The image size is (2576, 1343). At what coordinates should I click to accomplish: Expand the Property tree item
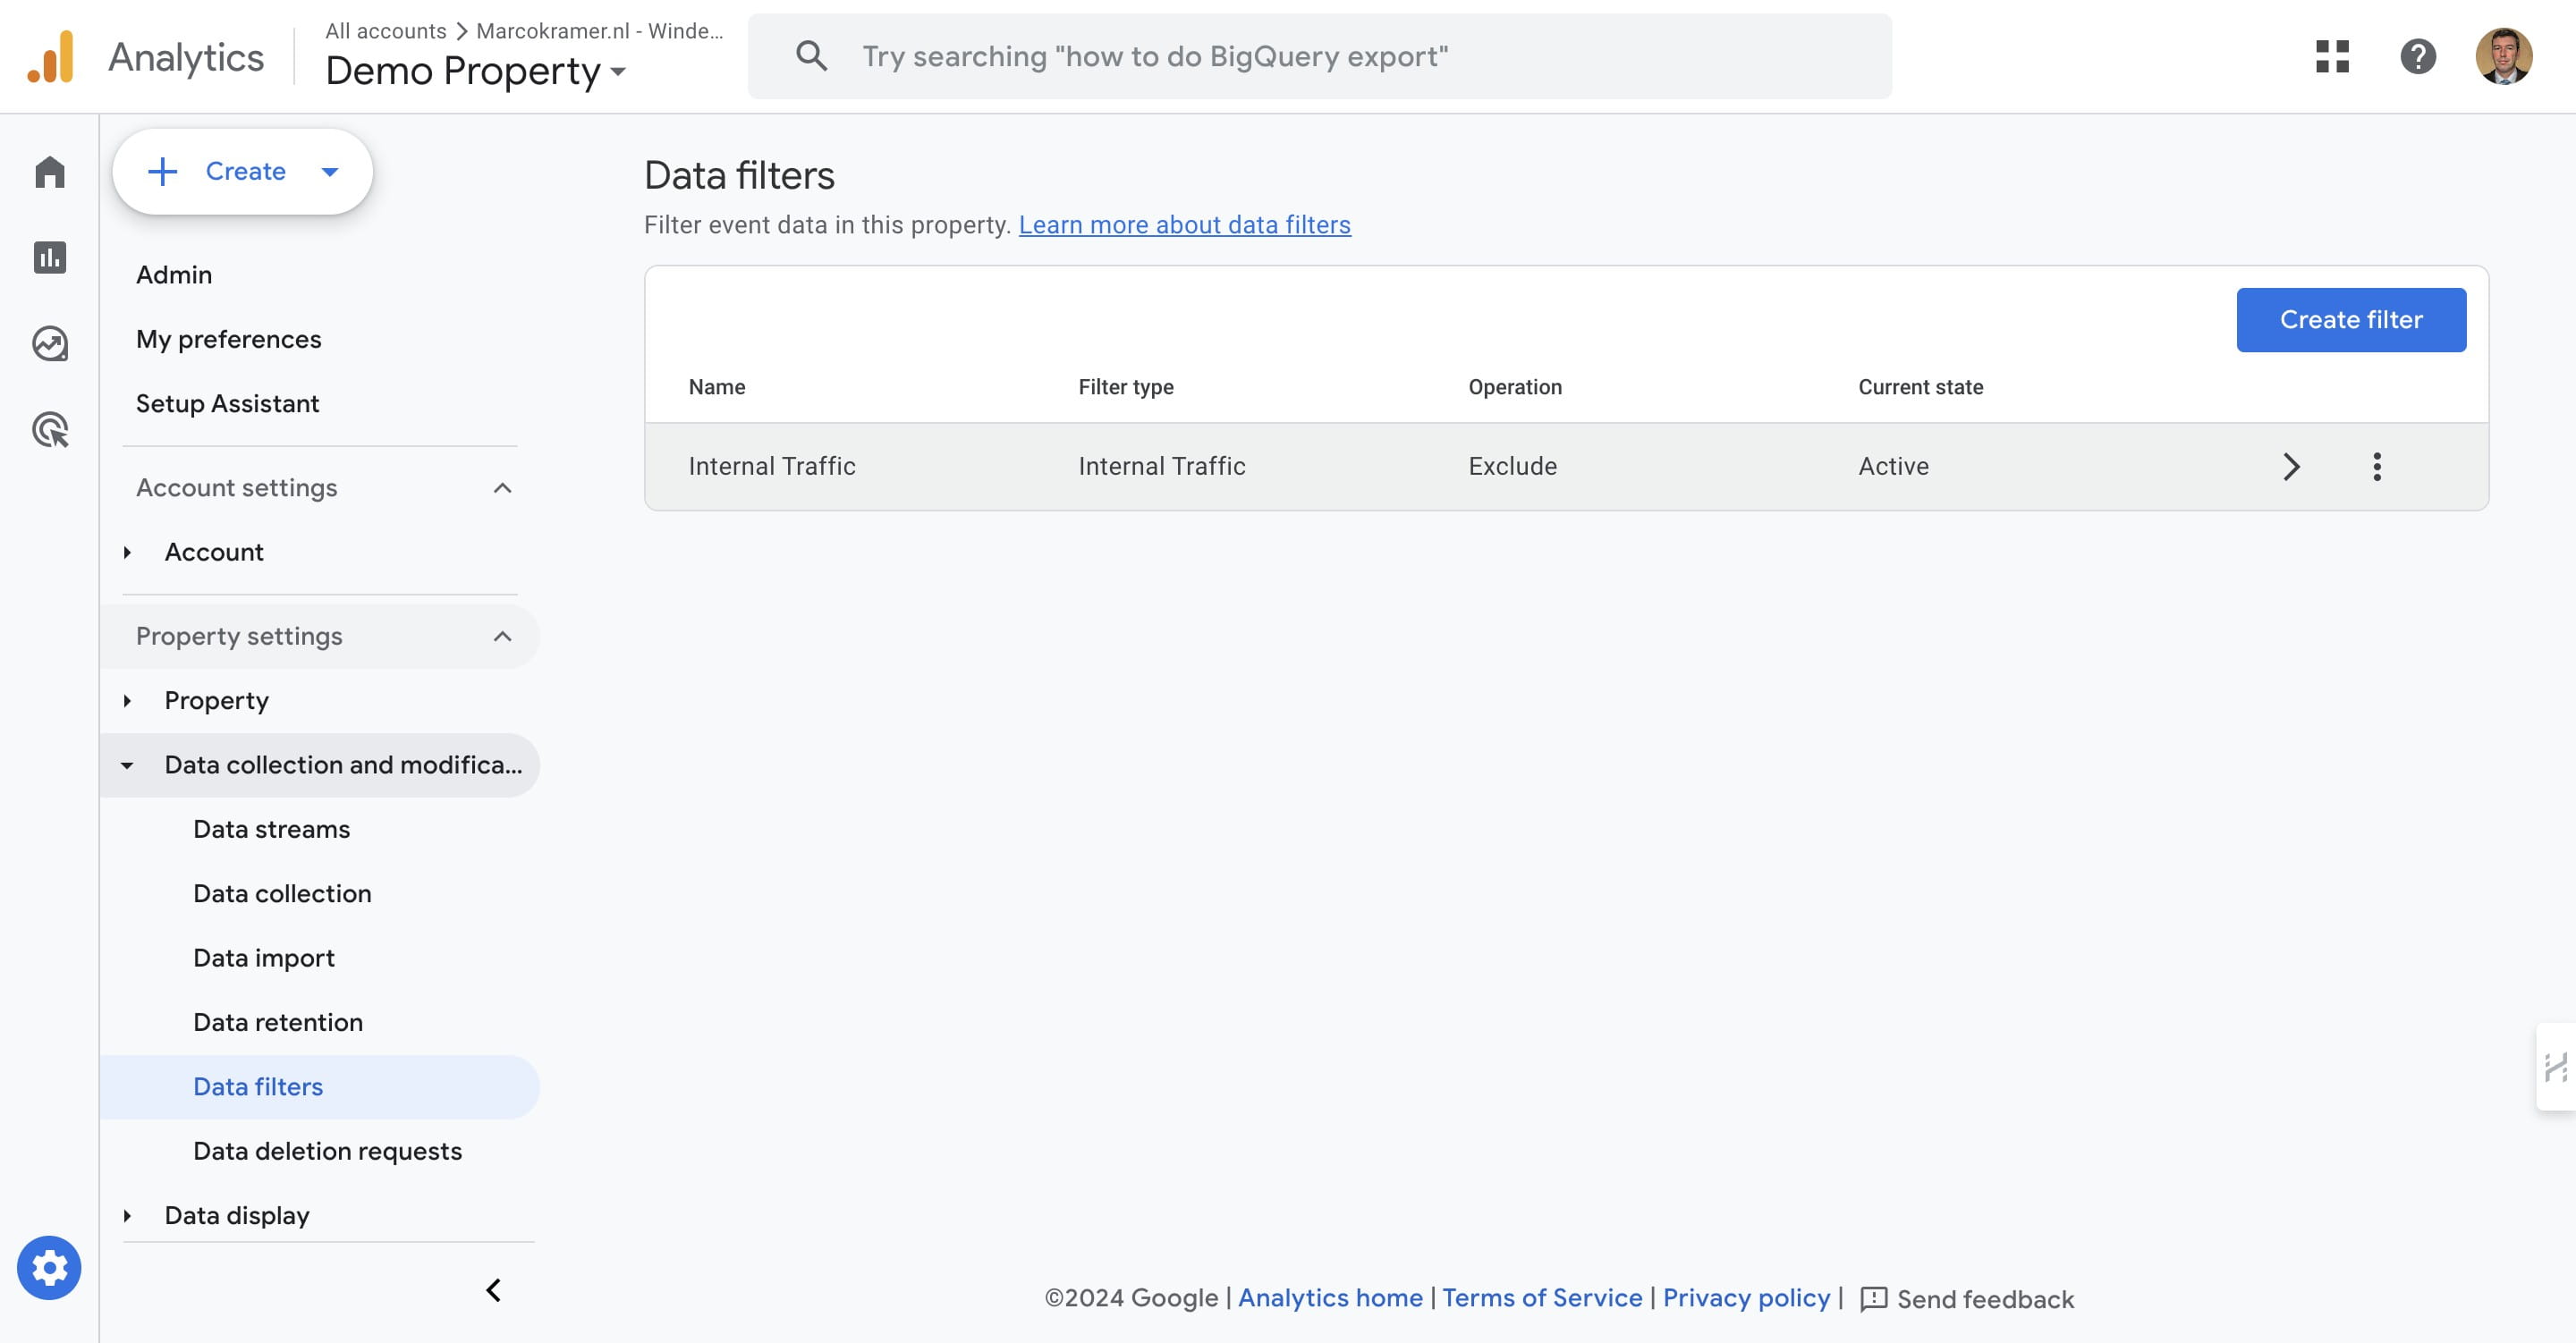[127, 701]
